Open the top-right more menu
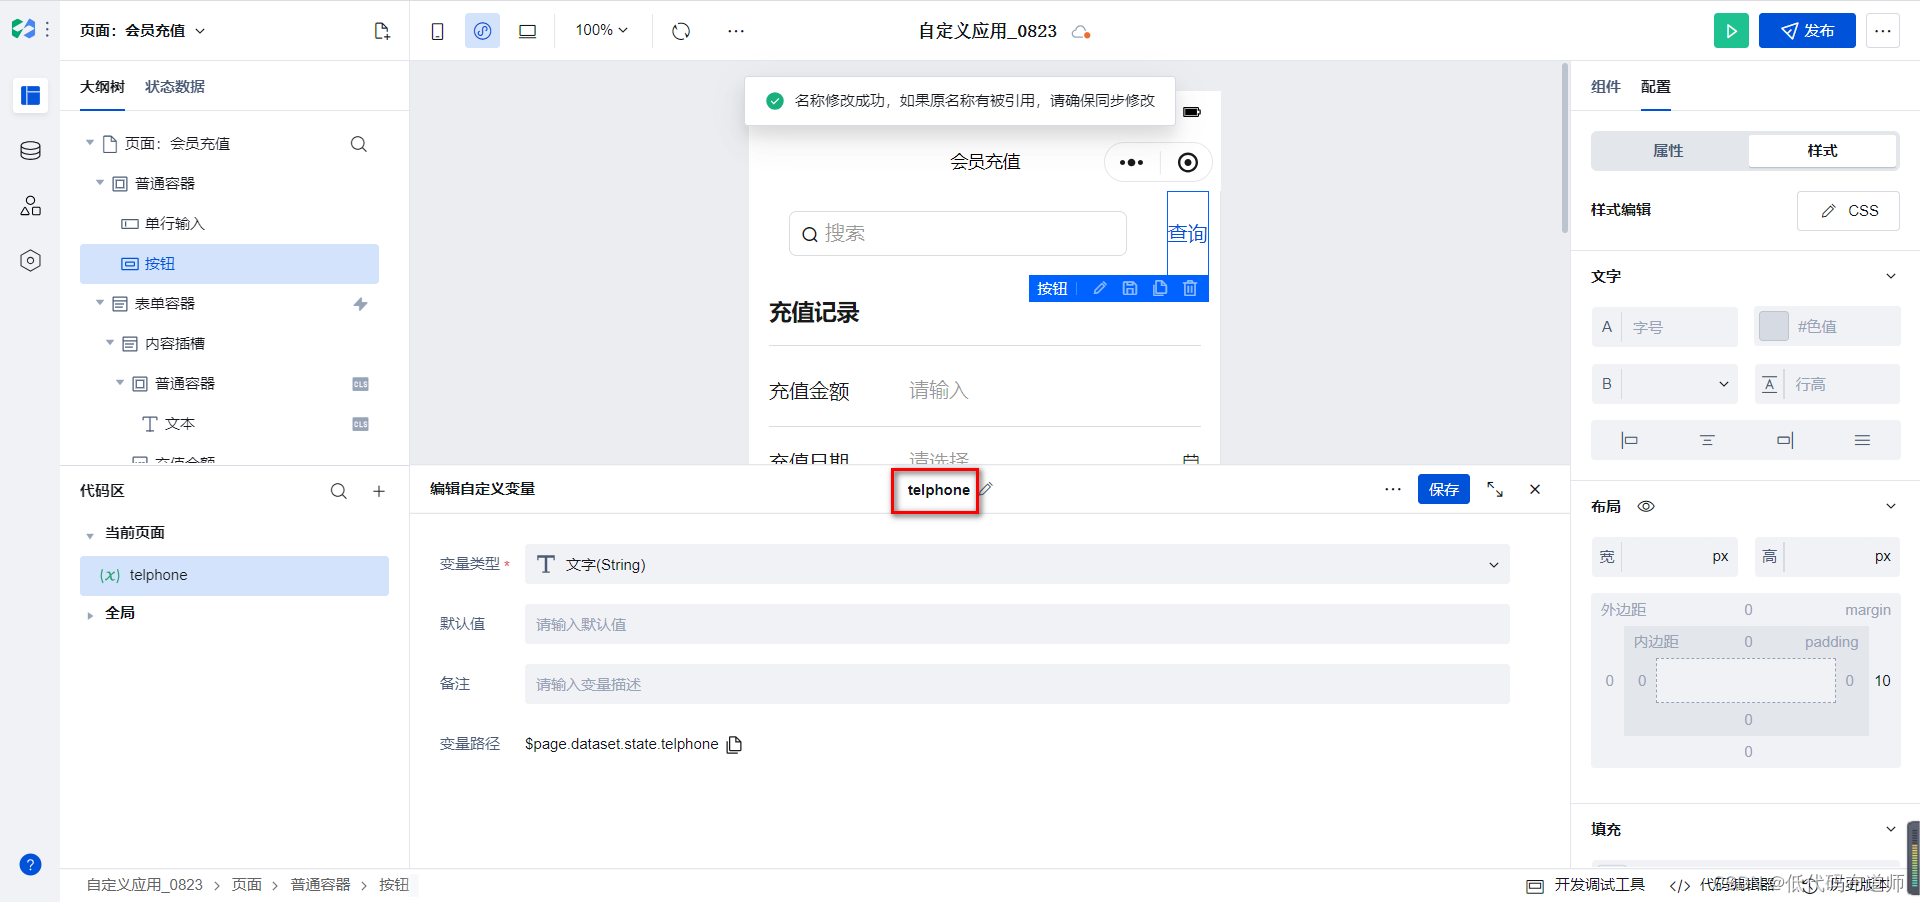This screenshot has width=1920, height=902. (1882, 31)
